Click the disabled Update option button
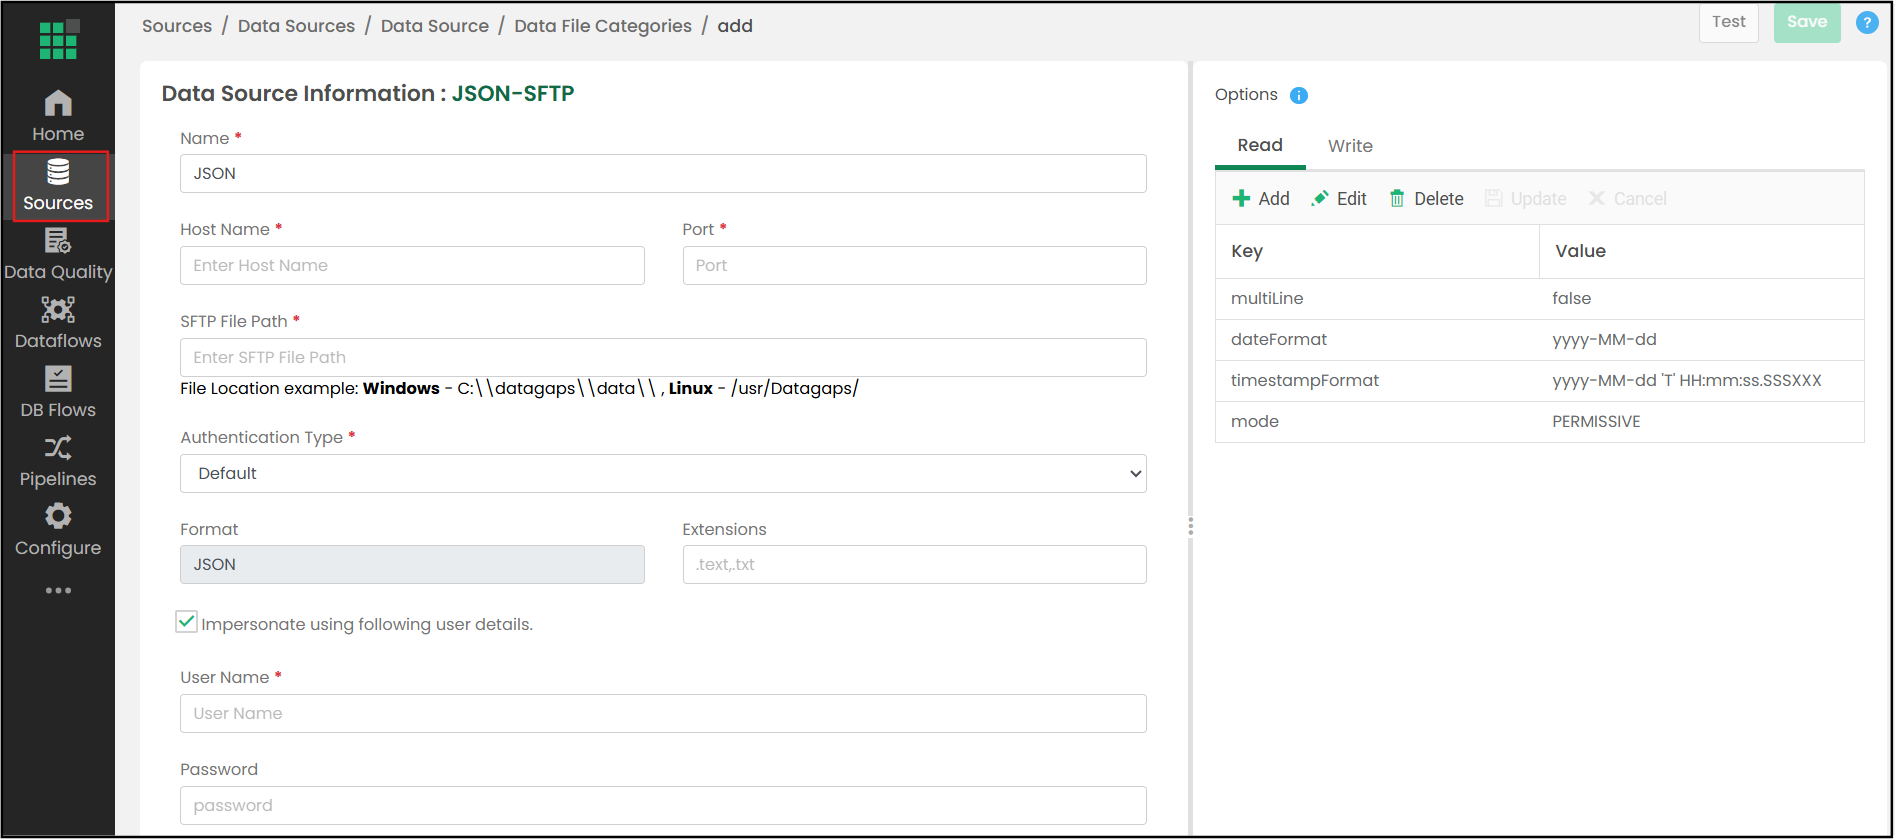Screen dimensions: 1895x839 [1526, 198]
